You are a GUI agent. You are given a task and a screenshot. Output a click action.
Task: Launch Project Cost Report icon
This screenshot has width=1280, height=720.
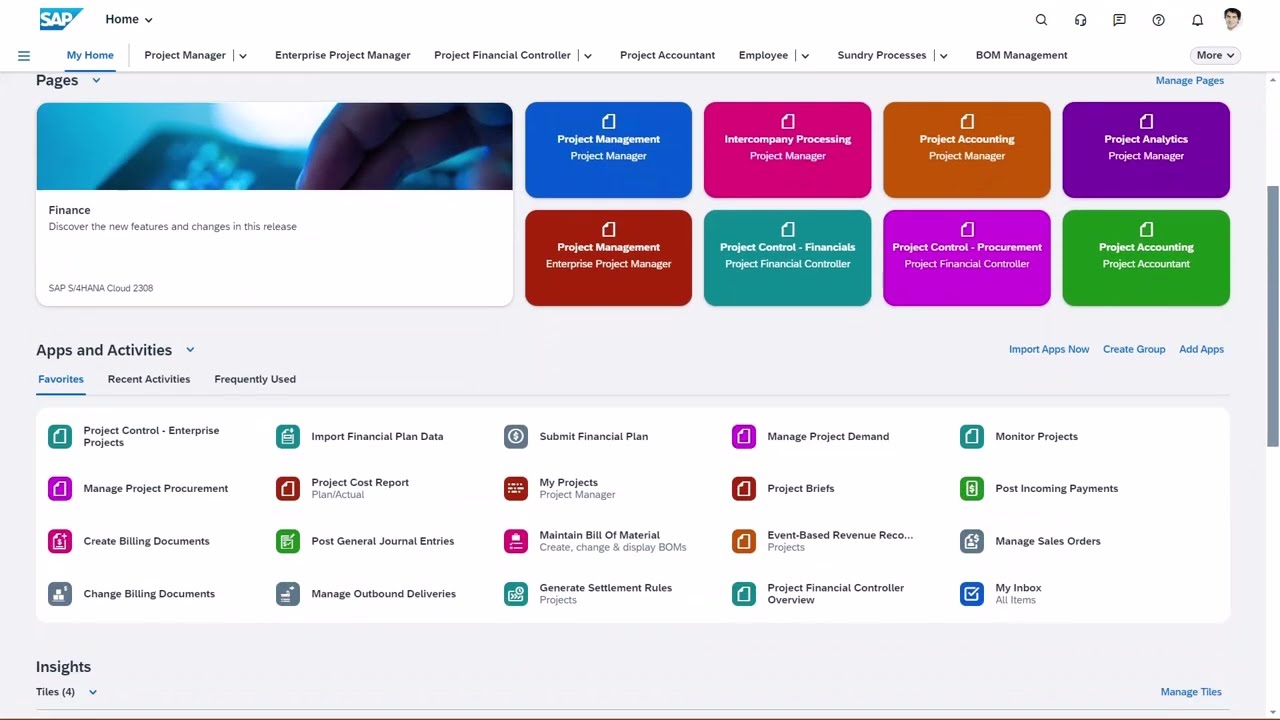(x=288, y=488)
